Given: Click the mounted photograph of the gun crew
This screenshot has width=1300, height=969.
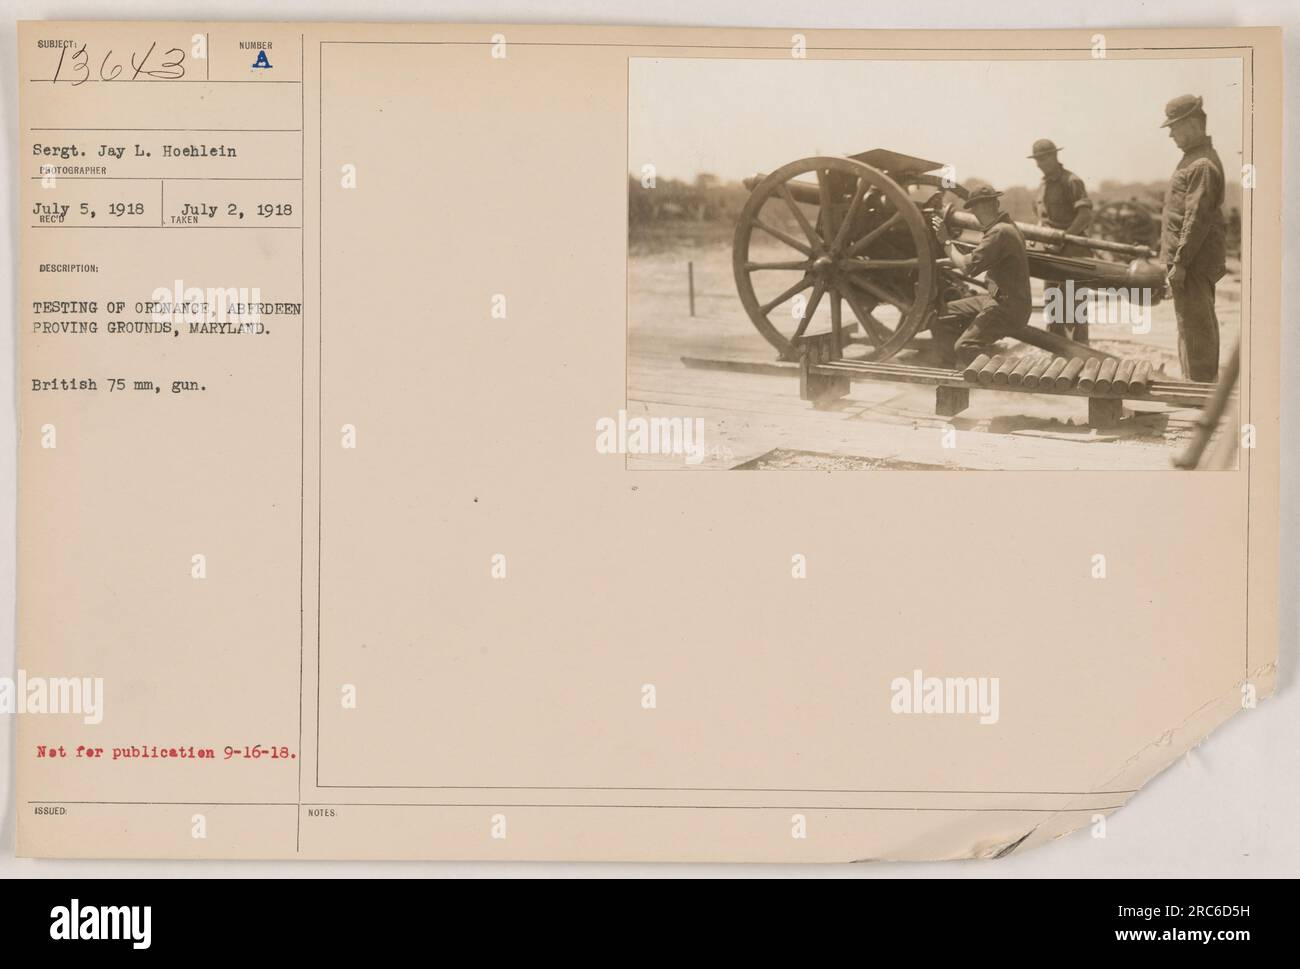Looking at the screenshot, I should click(933, 263).
